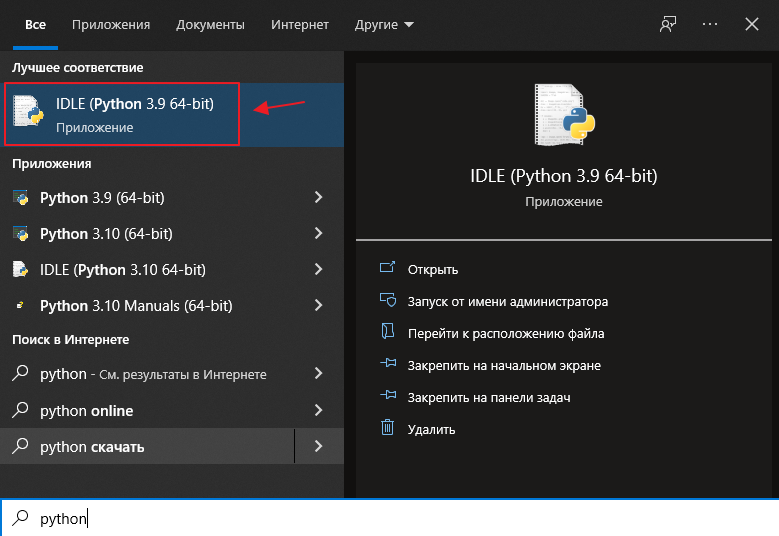This screenshot has height=536, width=779.
Task: Switch to the Документы tab
Action: 210,24
